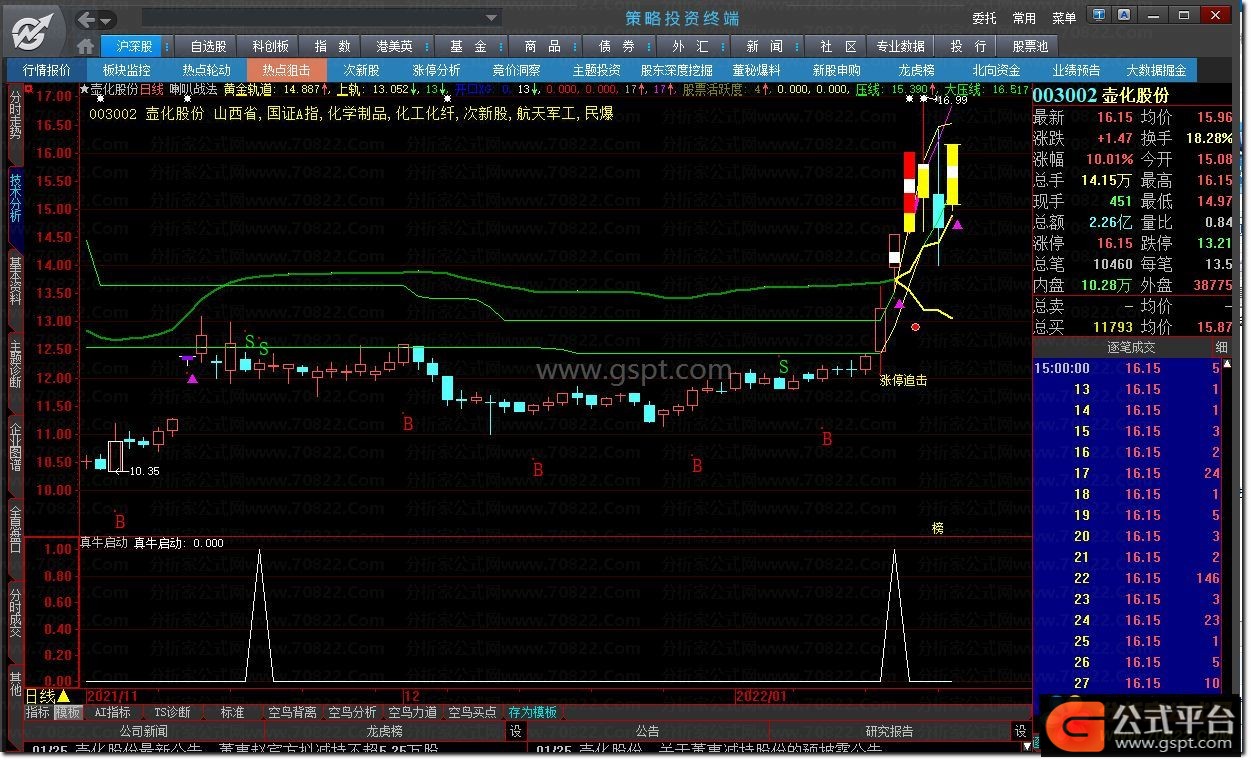Viewport: 1251px width, 760px height.
Task: Open the 外汇 submenu dots
Action: [722, 47]
